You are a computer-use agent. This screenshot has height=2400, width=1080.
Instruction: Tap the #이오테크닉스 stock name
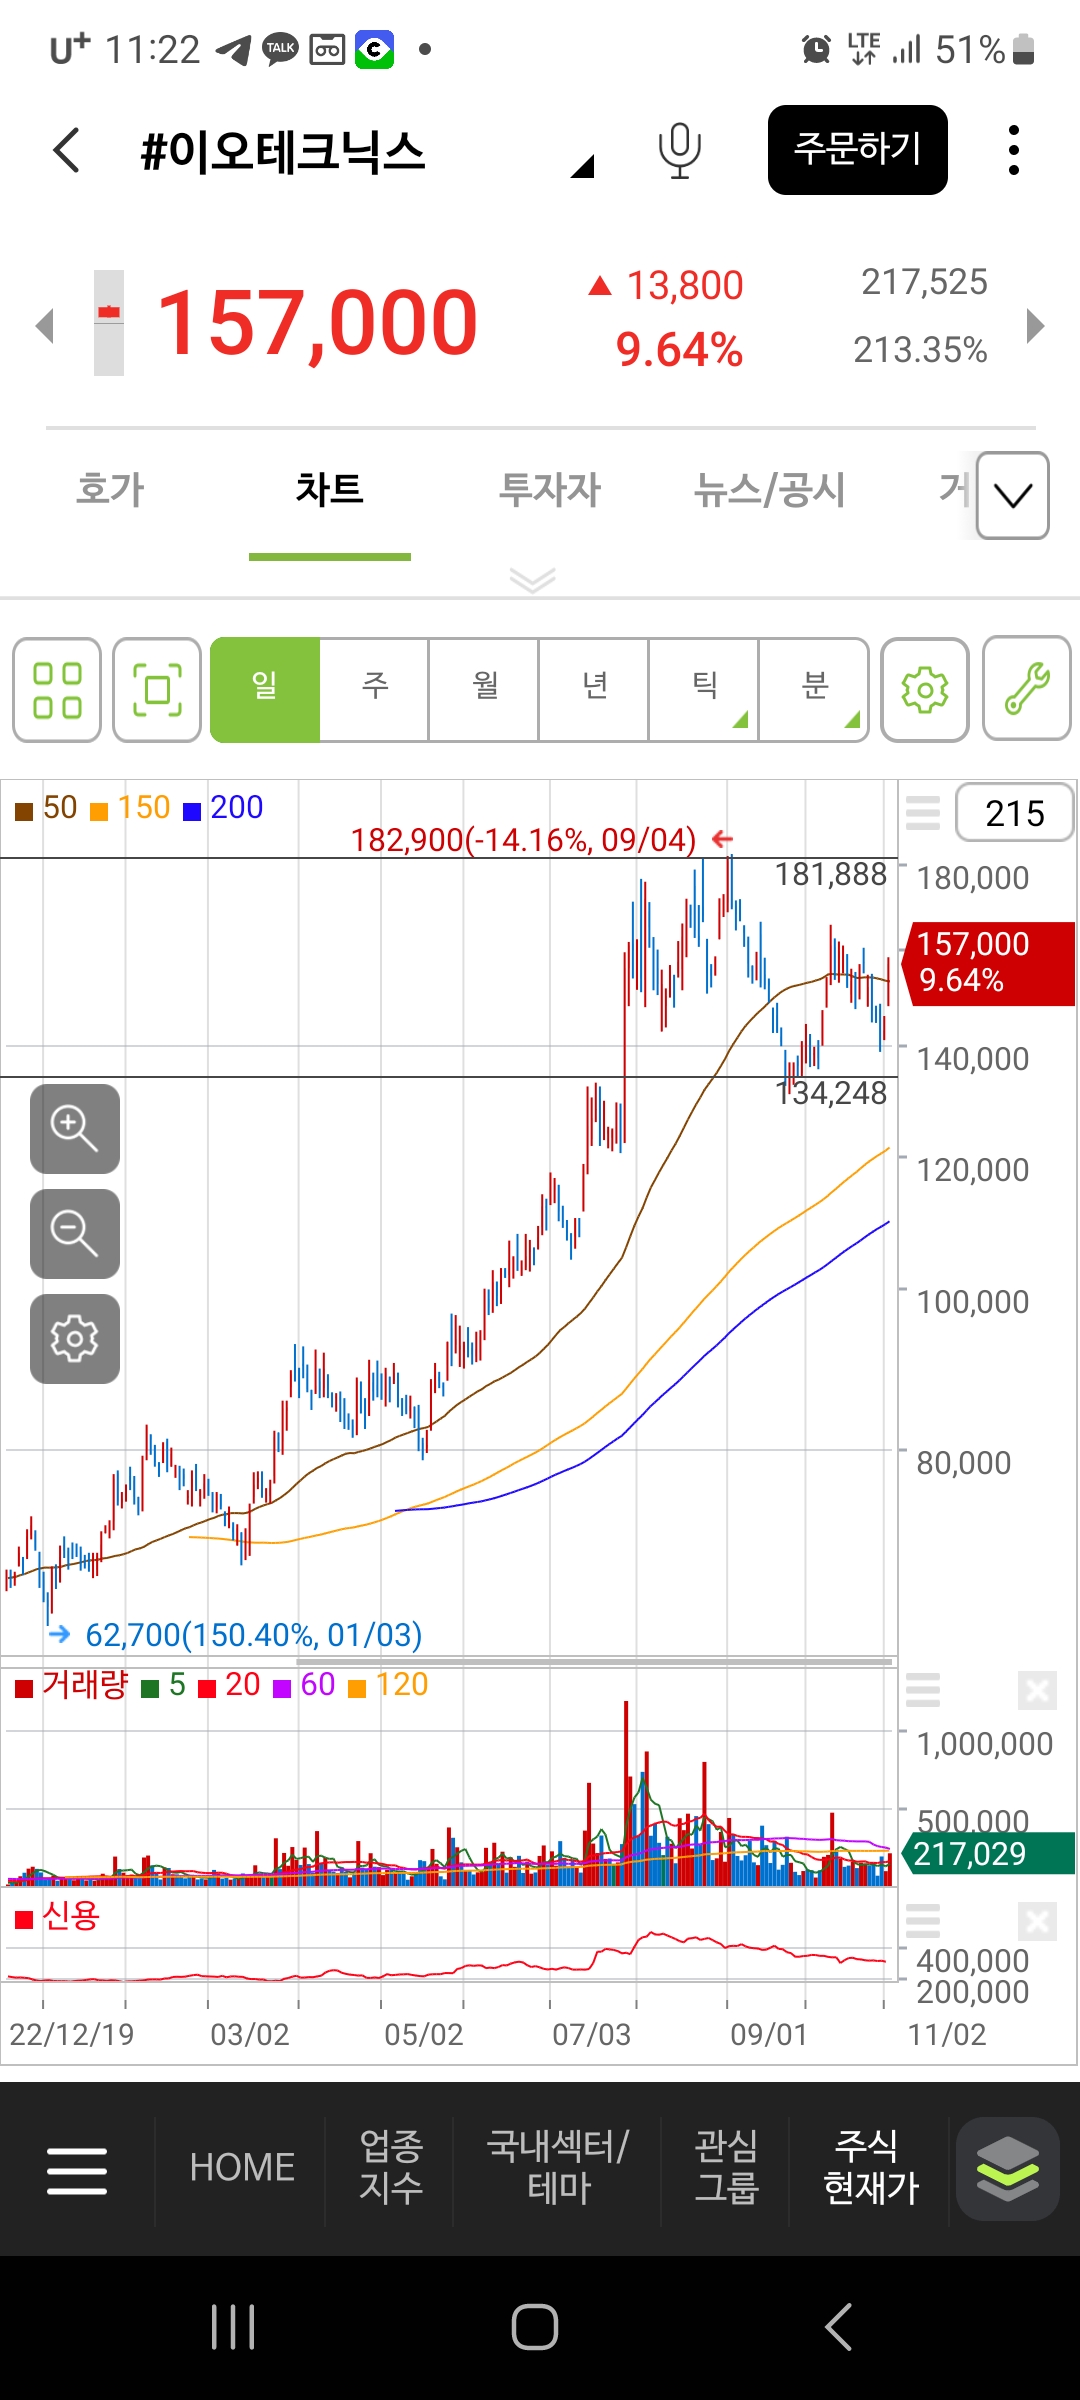pos(283,152)
